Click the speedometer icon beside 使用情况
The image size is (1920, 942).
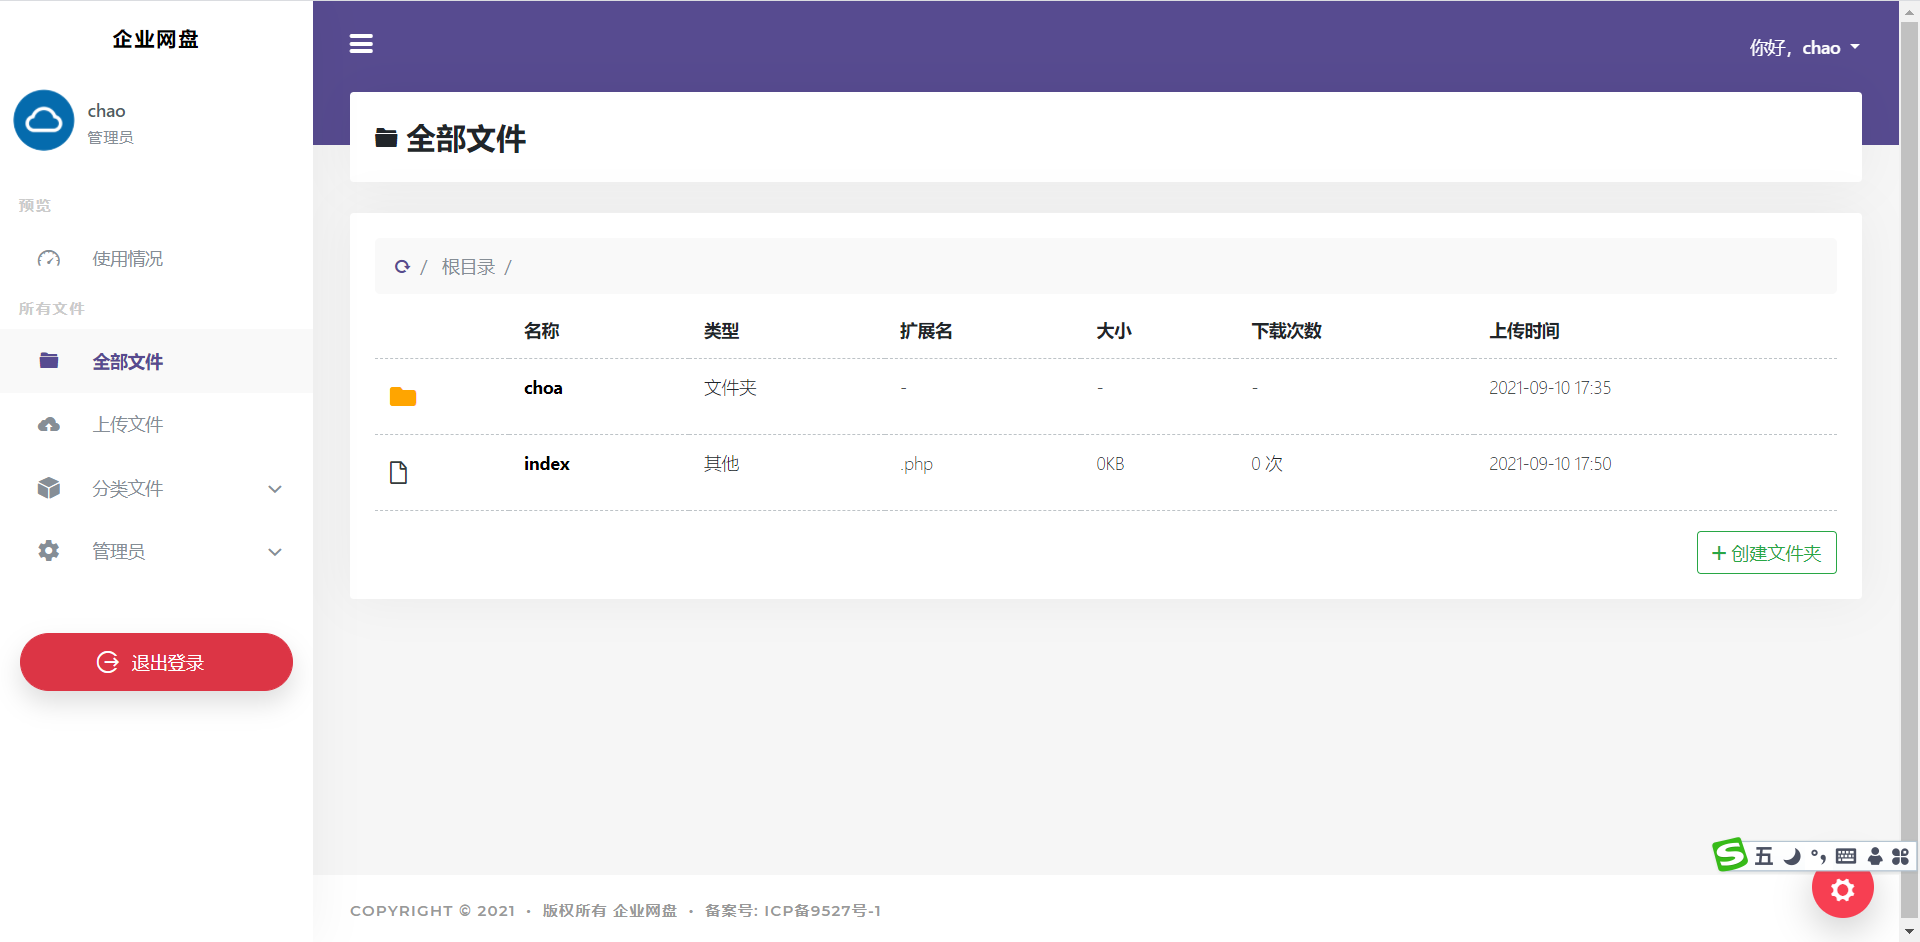point(49,259)
